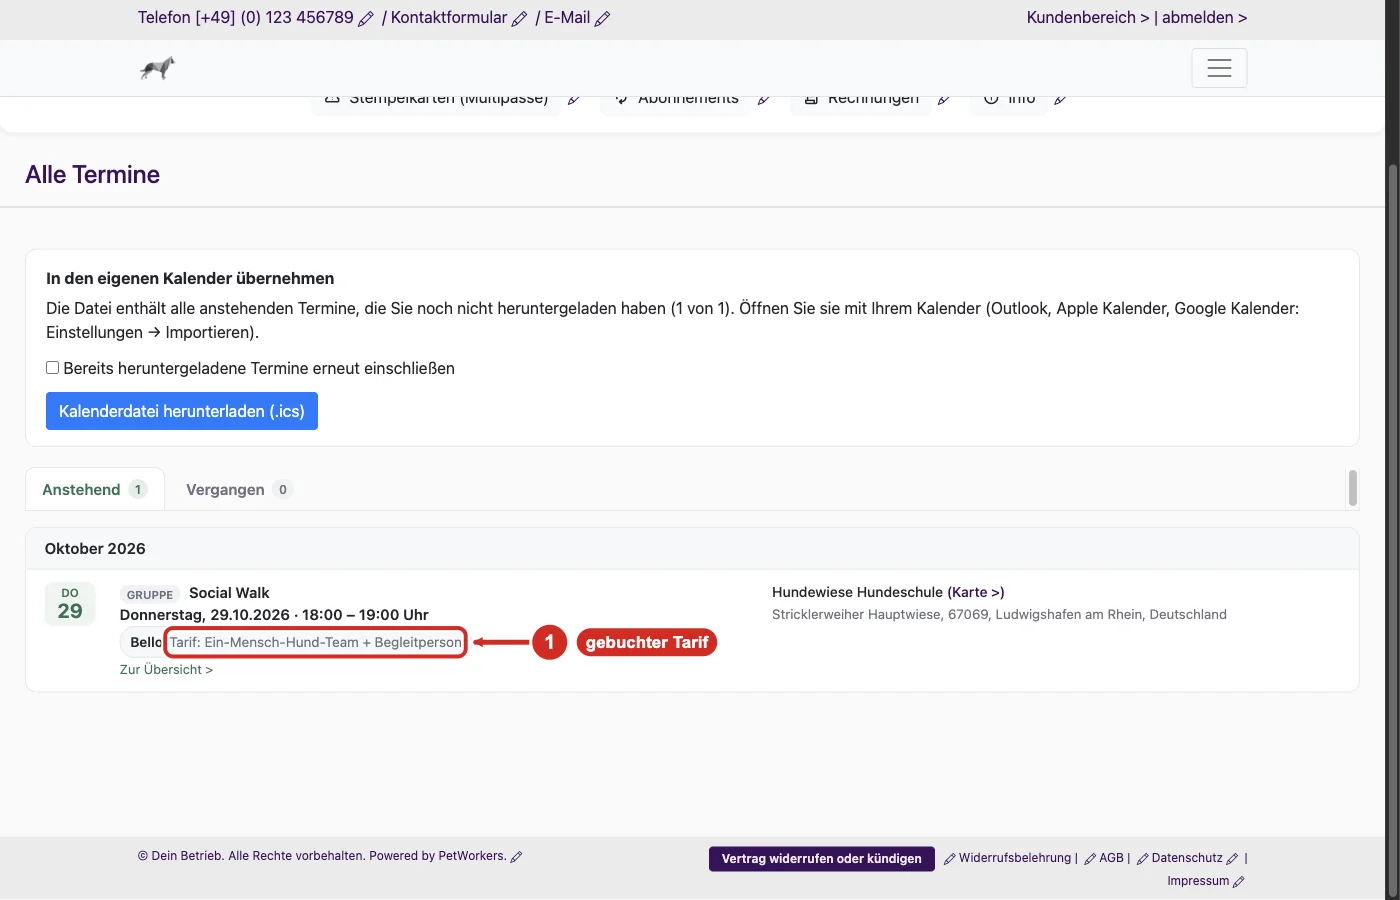This screenshot has height=900, width=1400.
Task: Open the Widerrufsbelehrung footer link
Action: tap(1015, 858)
